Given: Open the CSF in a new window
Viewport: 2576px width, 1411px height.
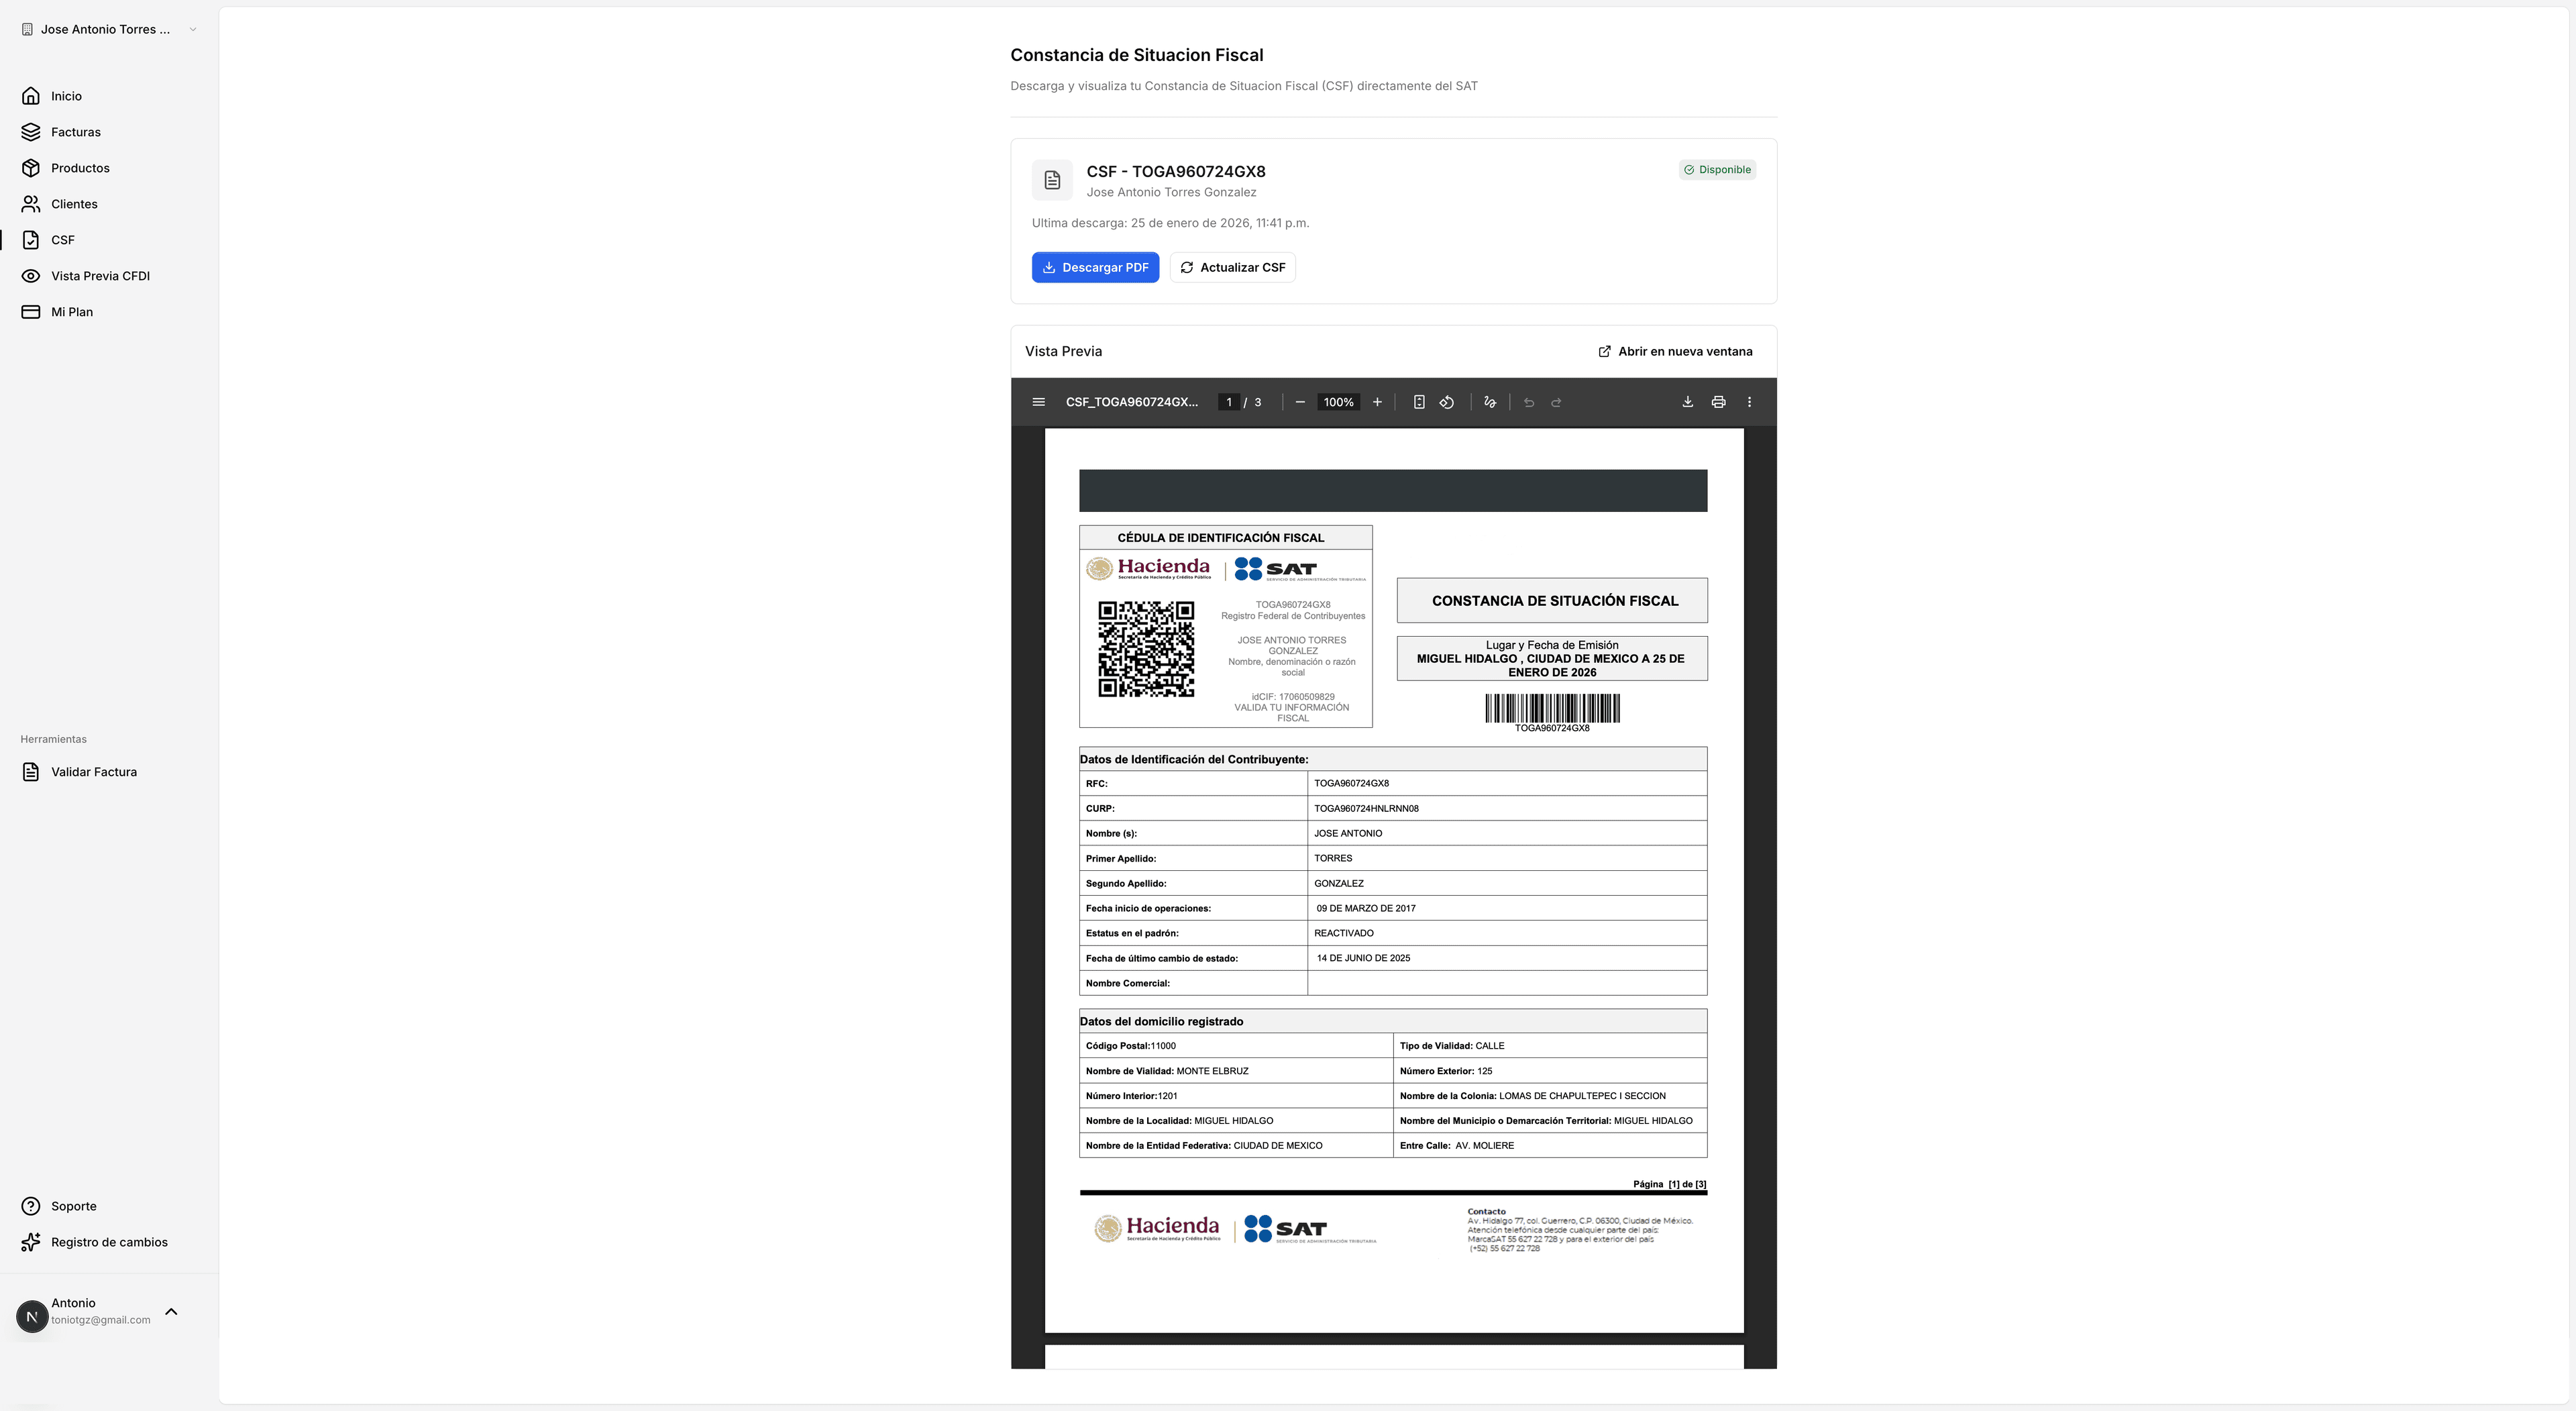Looking at the screenshot, I should coord(1674,351).
